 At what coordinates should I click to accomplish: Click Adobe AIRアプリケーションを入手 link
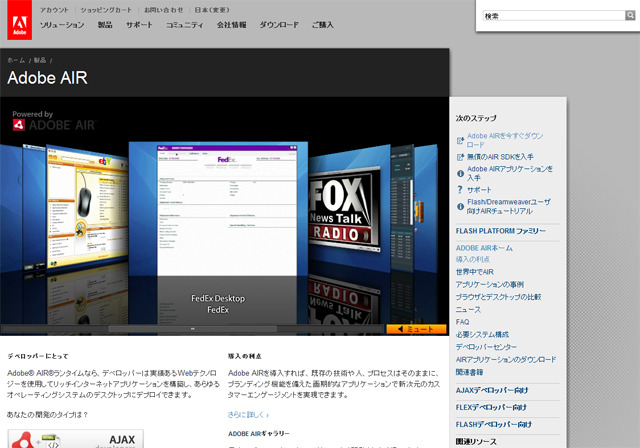[x=510, y=173]
